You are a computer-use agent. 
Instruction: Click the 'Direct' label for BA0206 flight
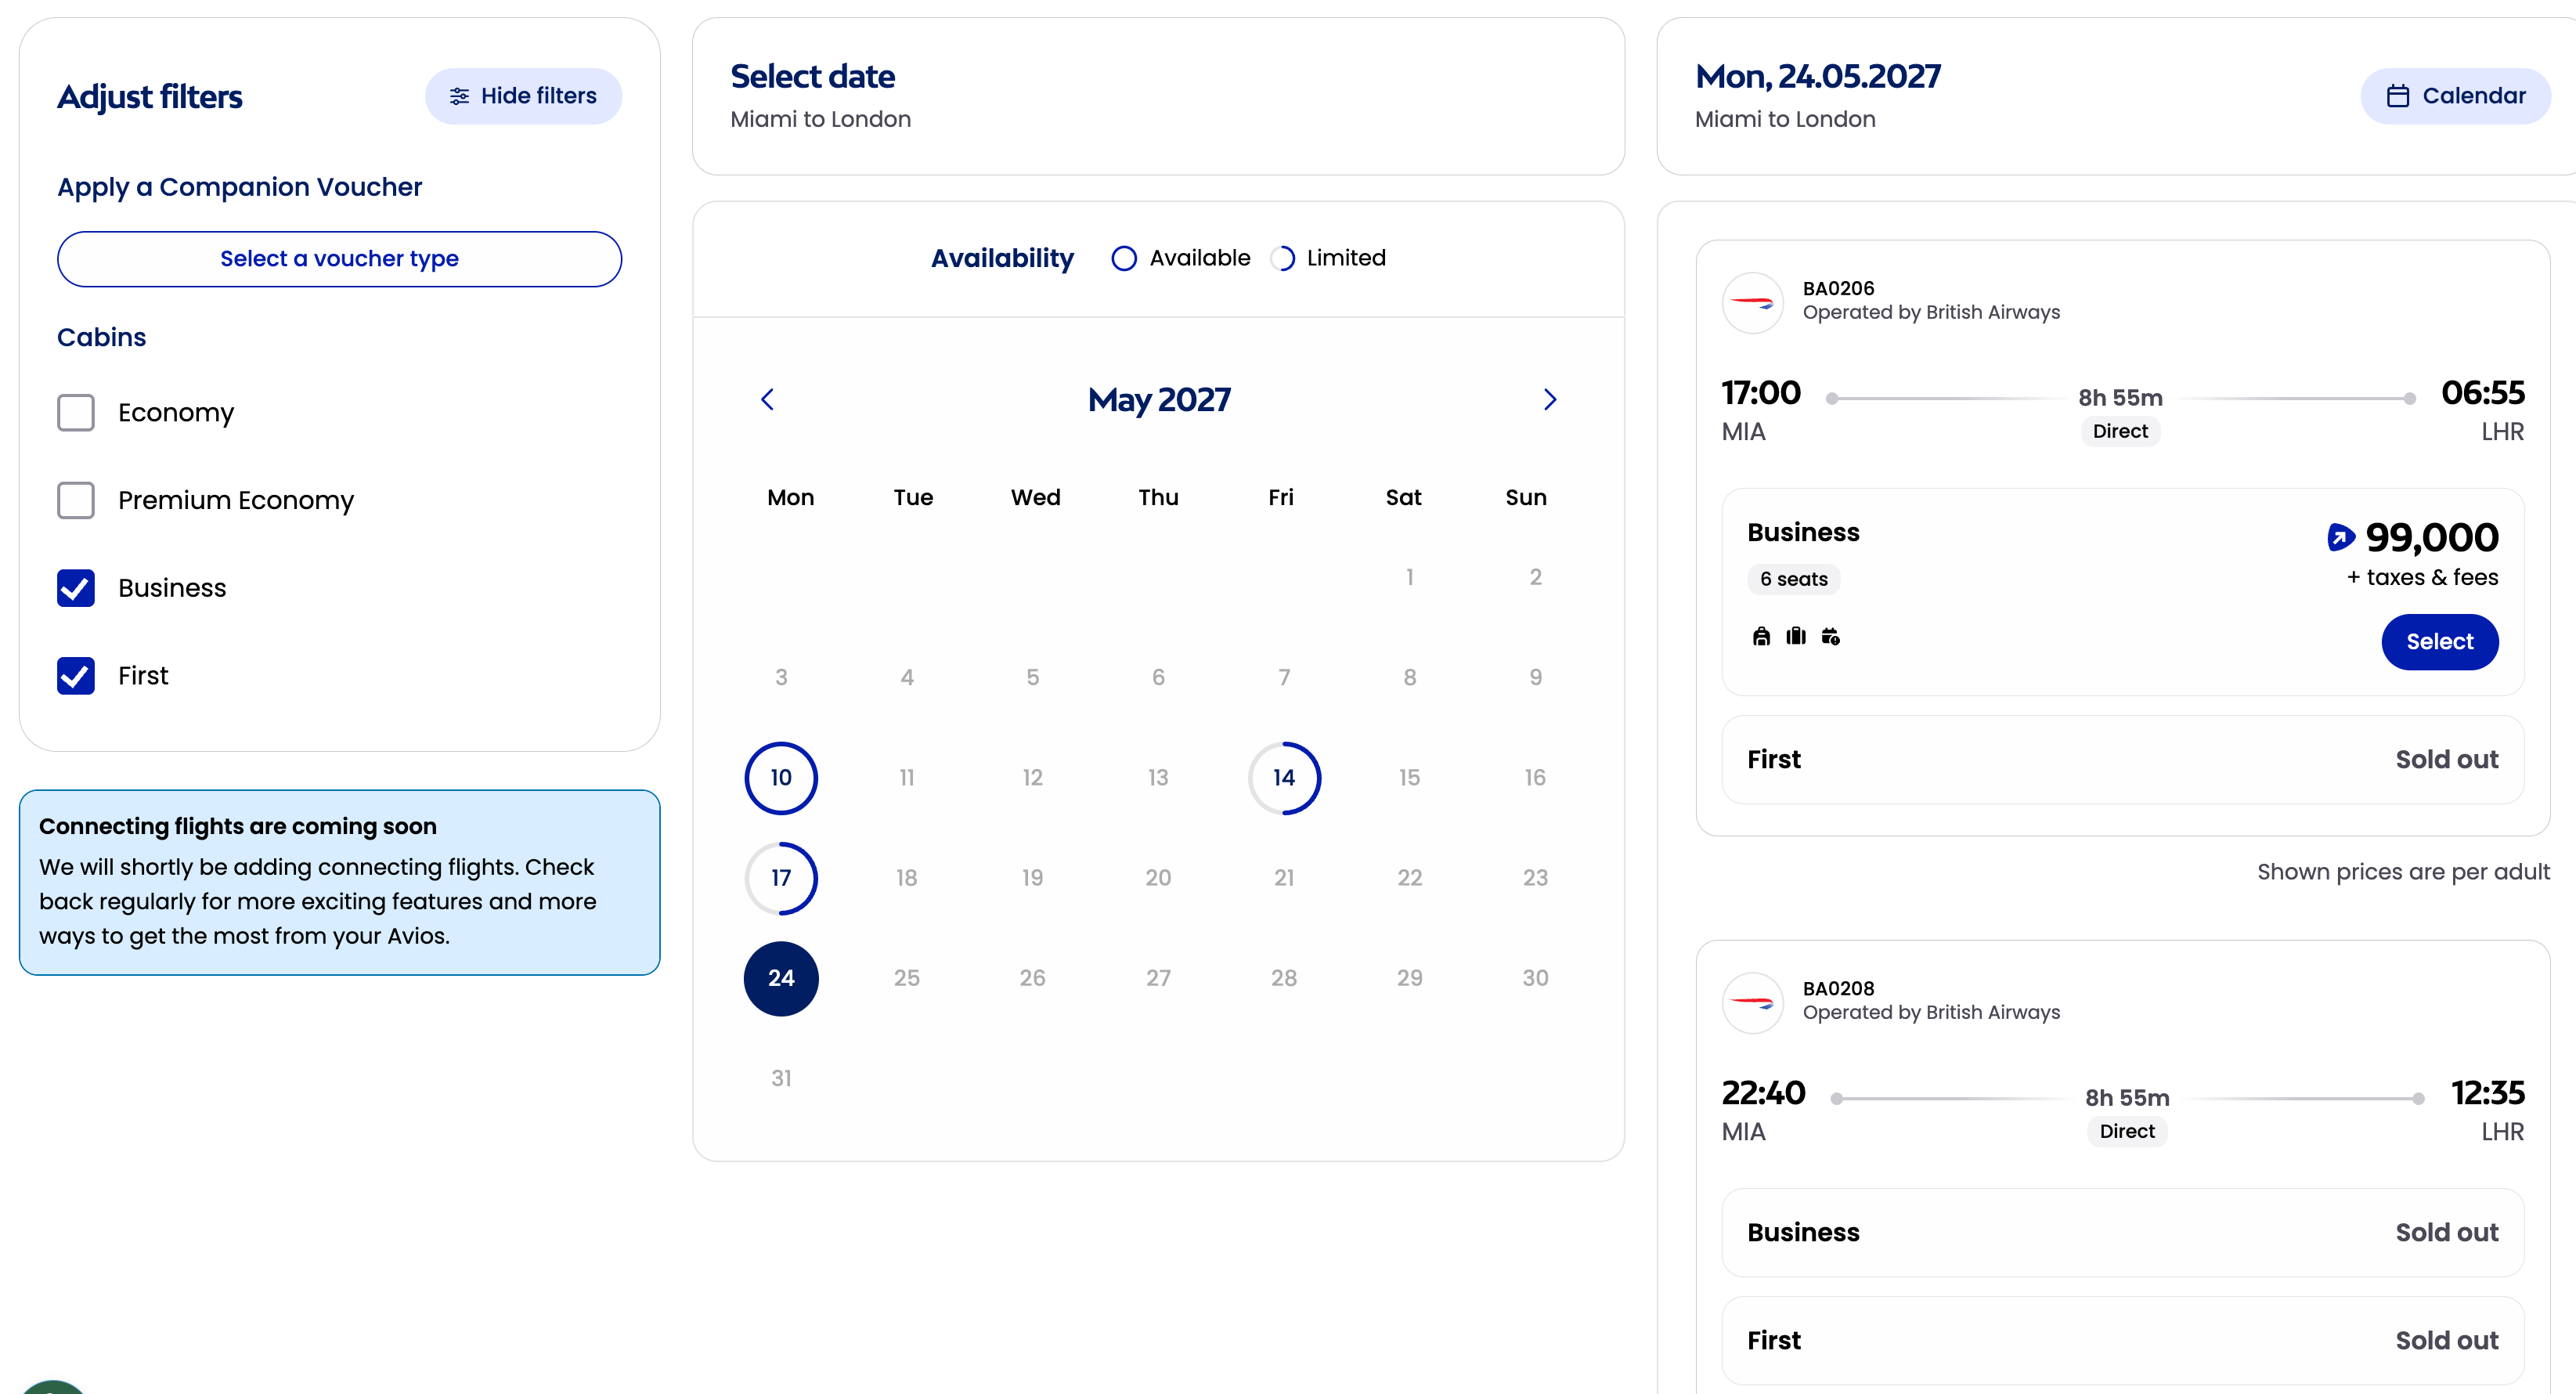point(2120,431)
